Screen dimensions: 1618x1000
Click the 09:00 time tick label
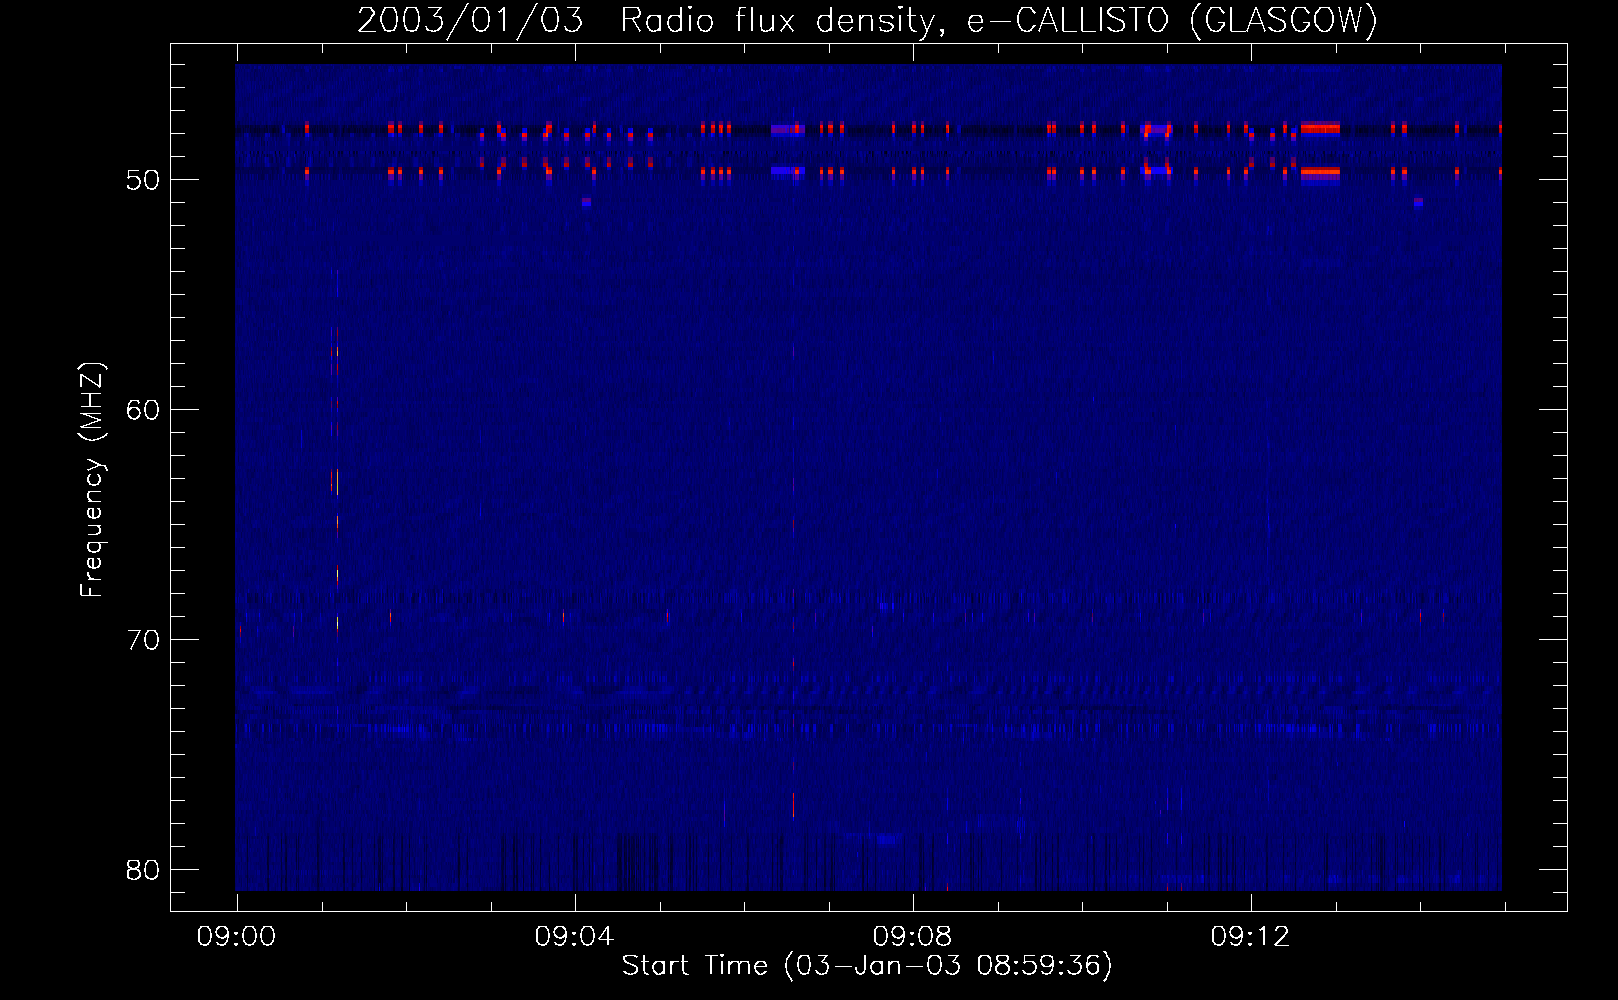(x=236, y=937)
